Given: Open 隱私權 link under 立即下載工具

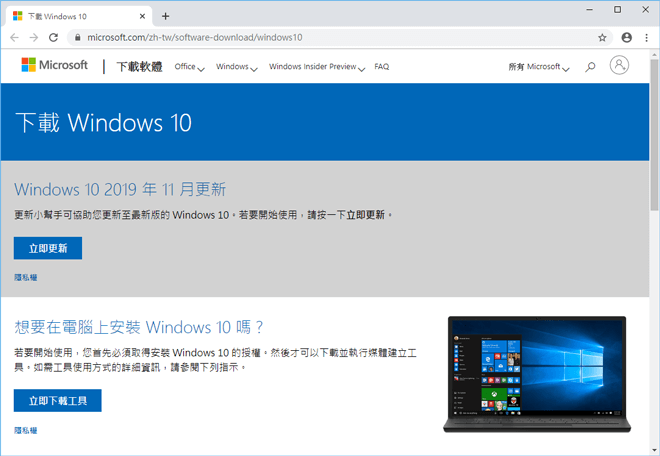Looking at the screenshot, I should tap(26, 430).
